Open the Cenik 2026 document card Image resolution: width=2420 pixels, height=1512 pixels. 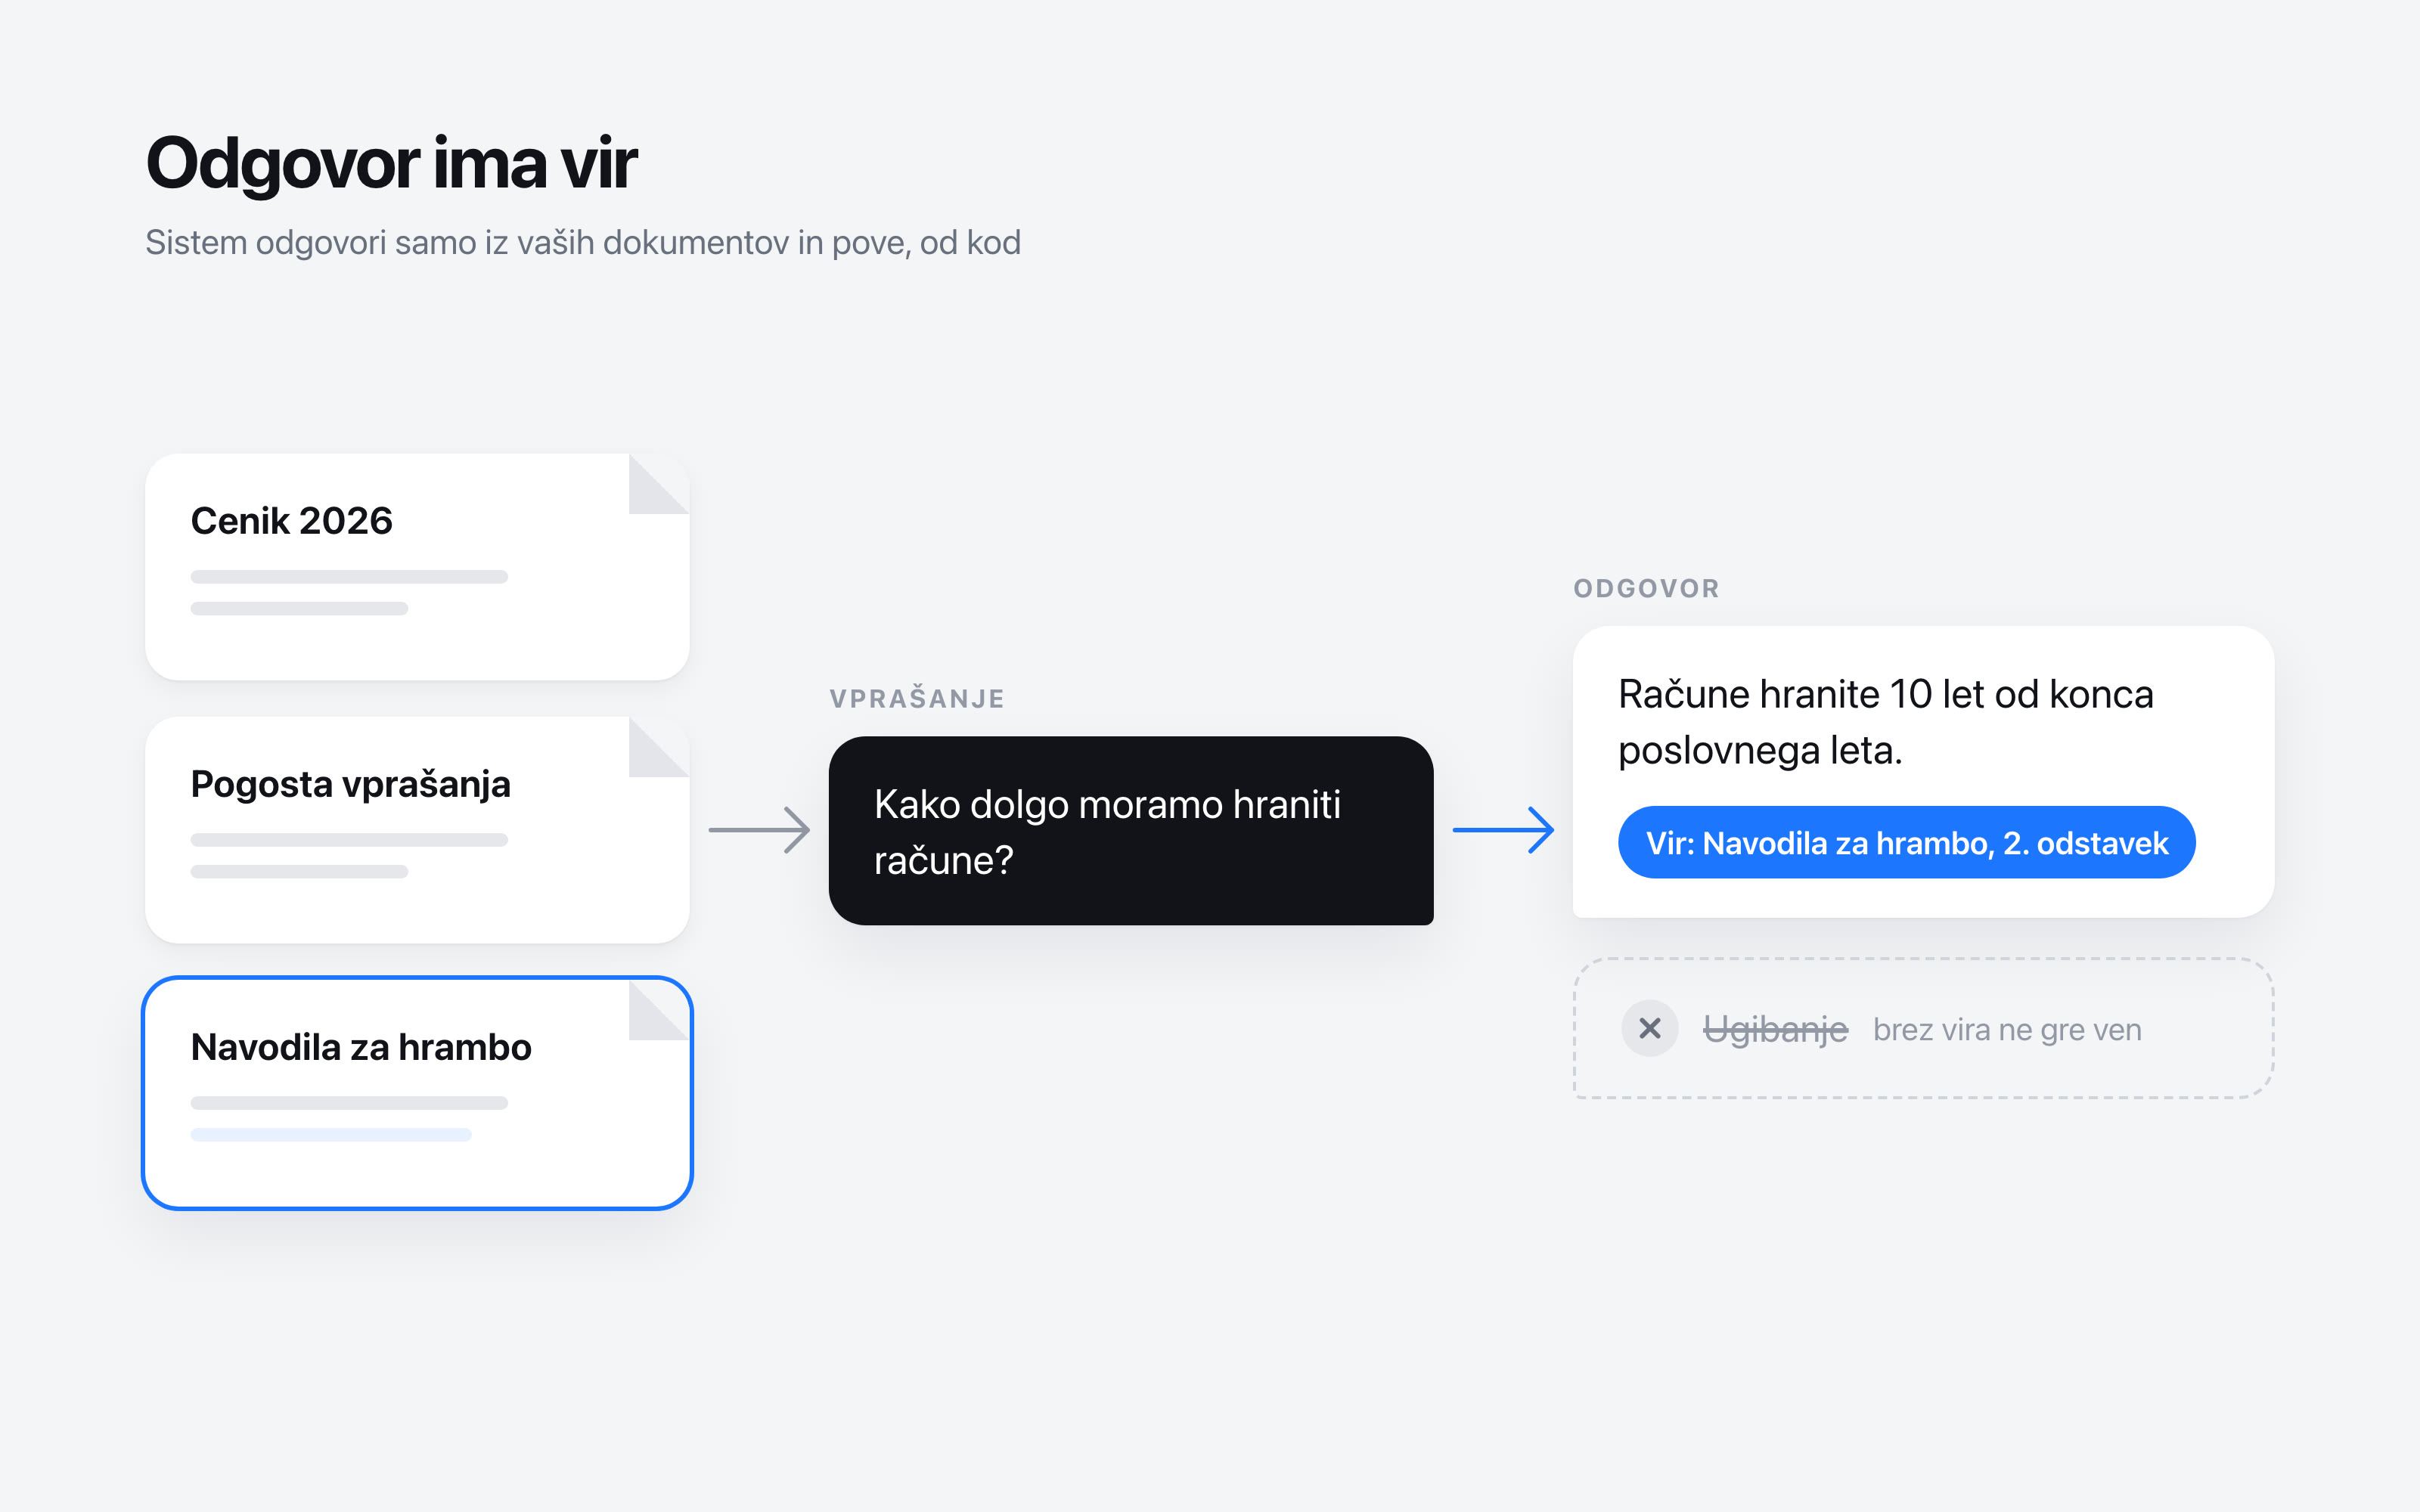click(x=417, y=567)
